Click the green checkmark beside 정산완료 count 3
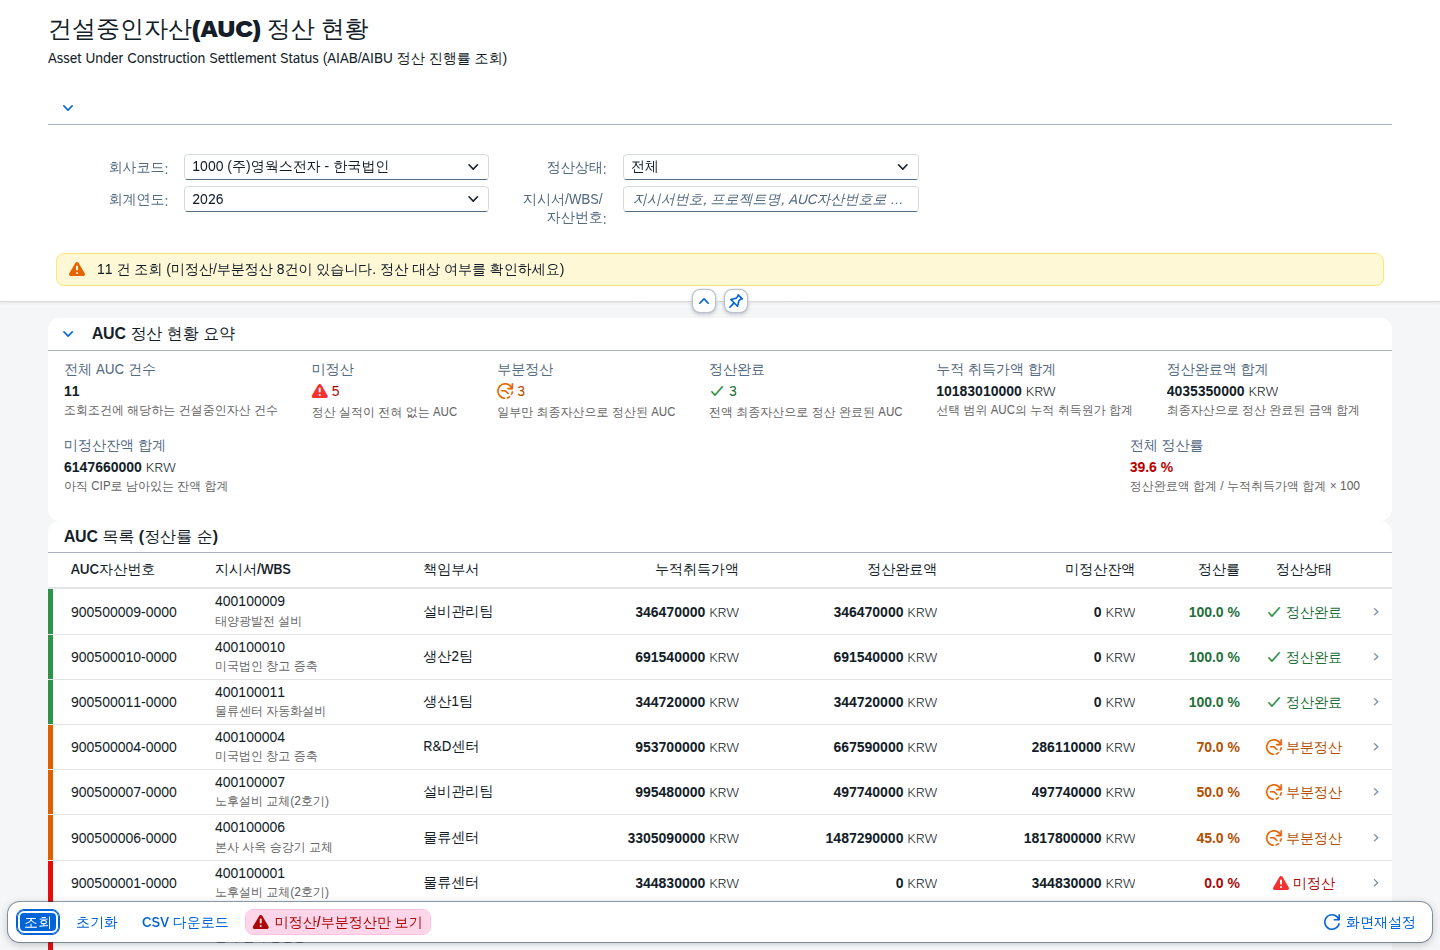Image resolution: width=1440 pixels, height=950 pixels. 717,391
